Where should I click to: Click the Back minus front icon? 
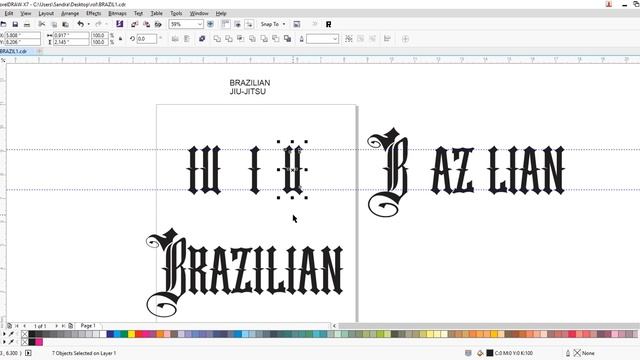click(276, 39)
